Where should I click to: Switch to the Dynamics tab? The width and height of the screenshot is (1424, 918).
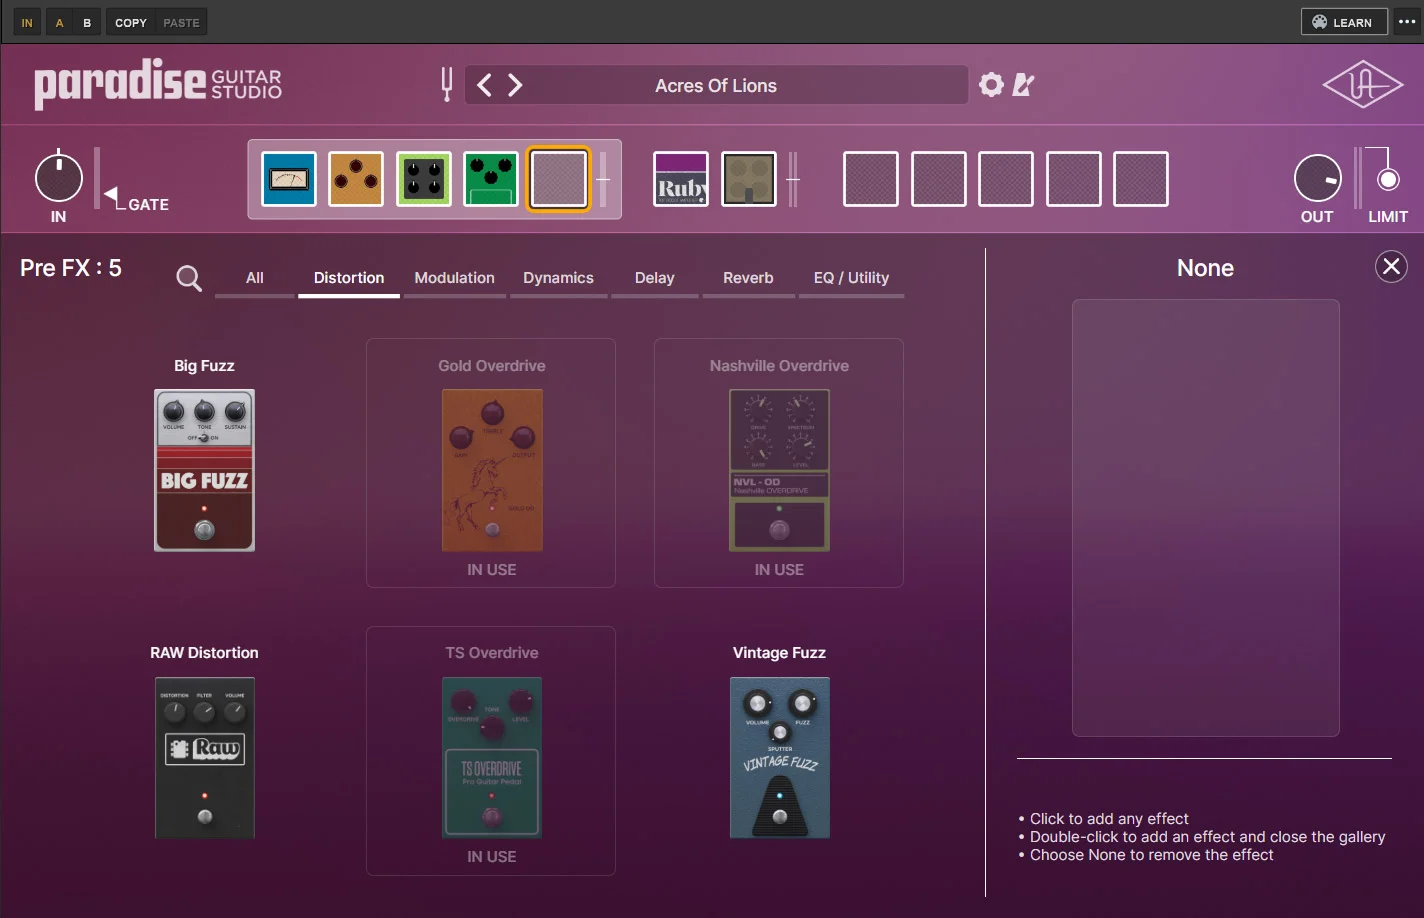(558, 278)
